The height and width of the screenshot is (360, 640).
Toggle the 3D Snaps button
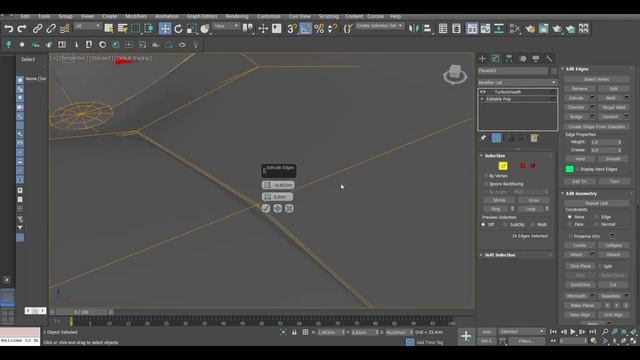pyautogui.click(x=291, y=29)
